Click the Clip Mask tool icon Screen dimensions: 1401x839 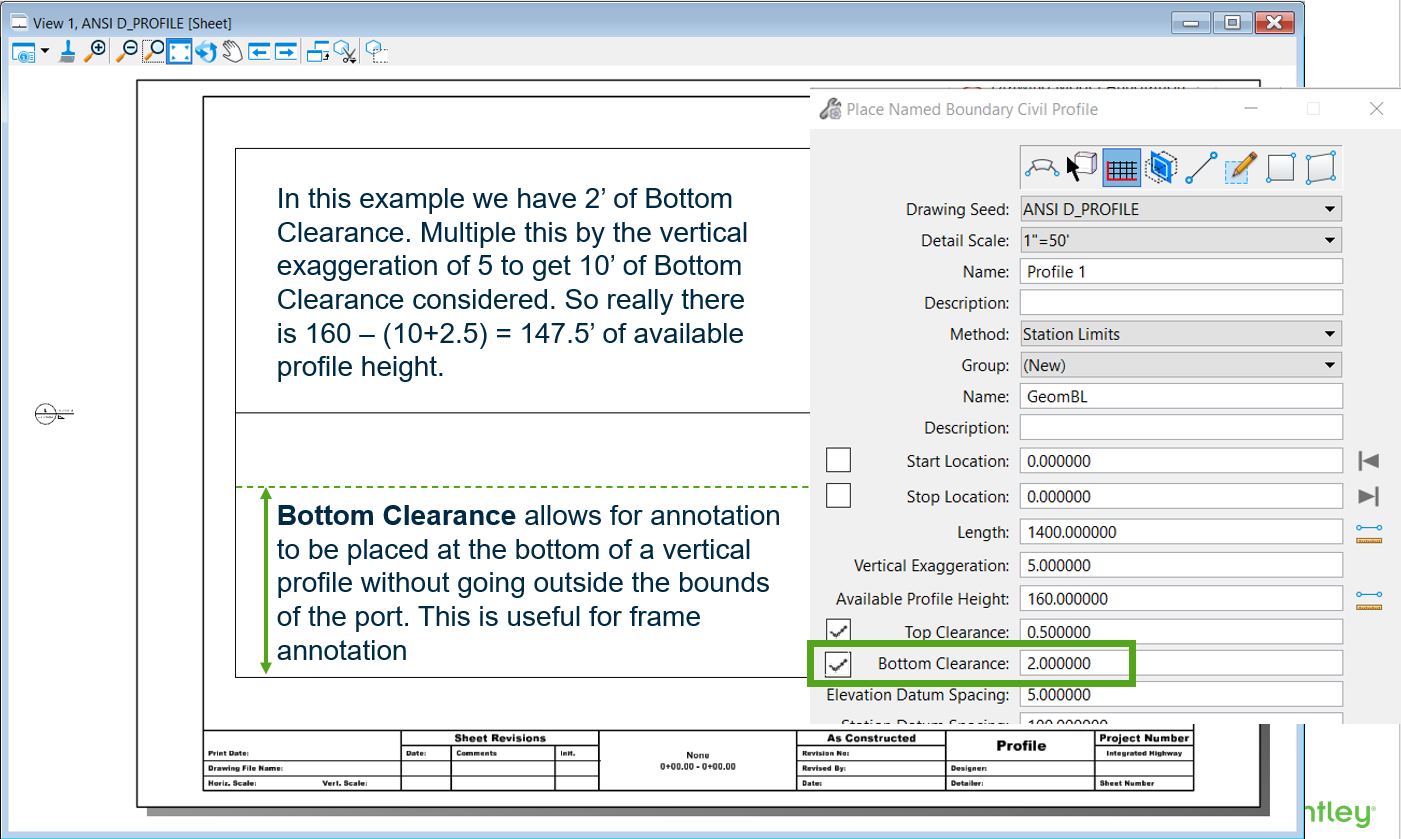click(x=377, y=52)
